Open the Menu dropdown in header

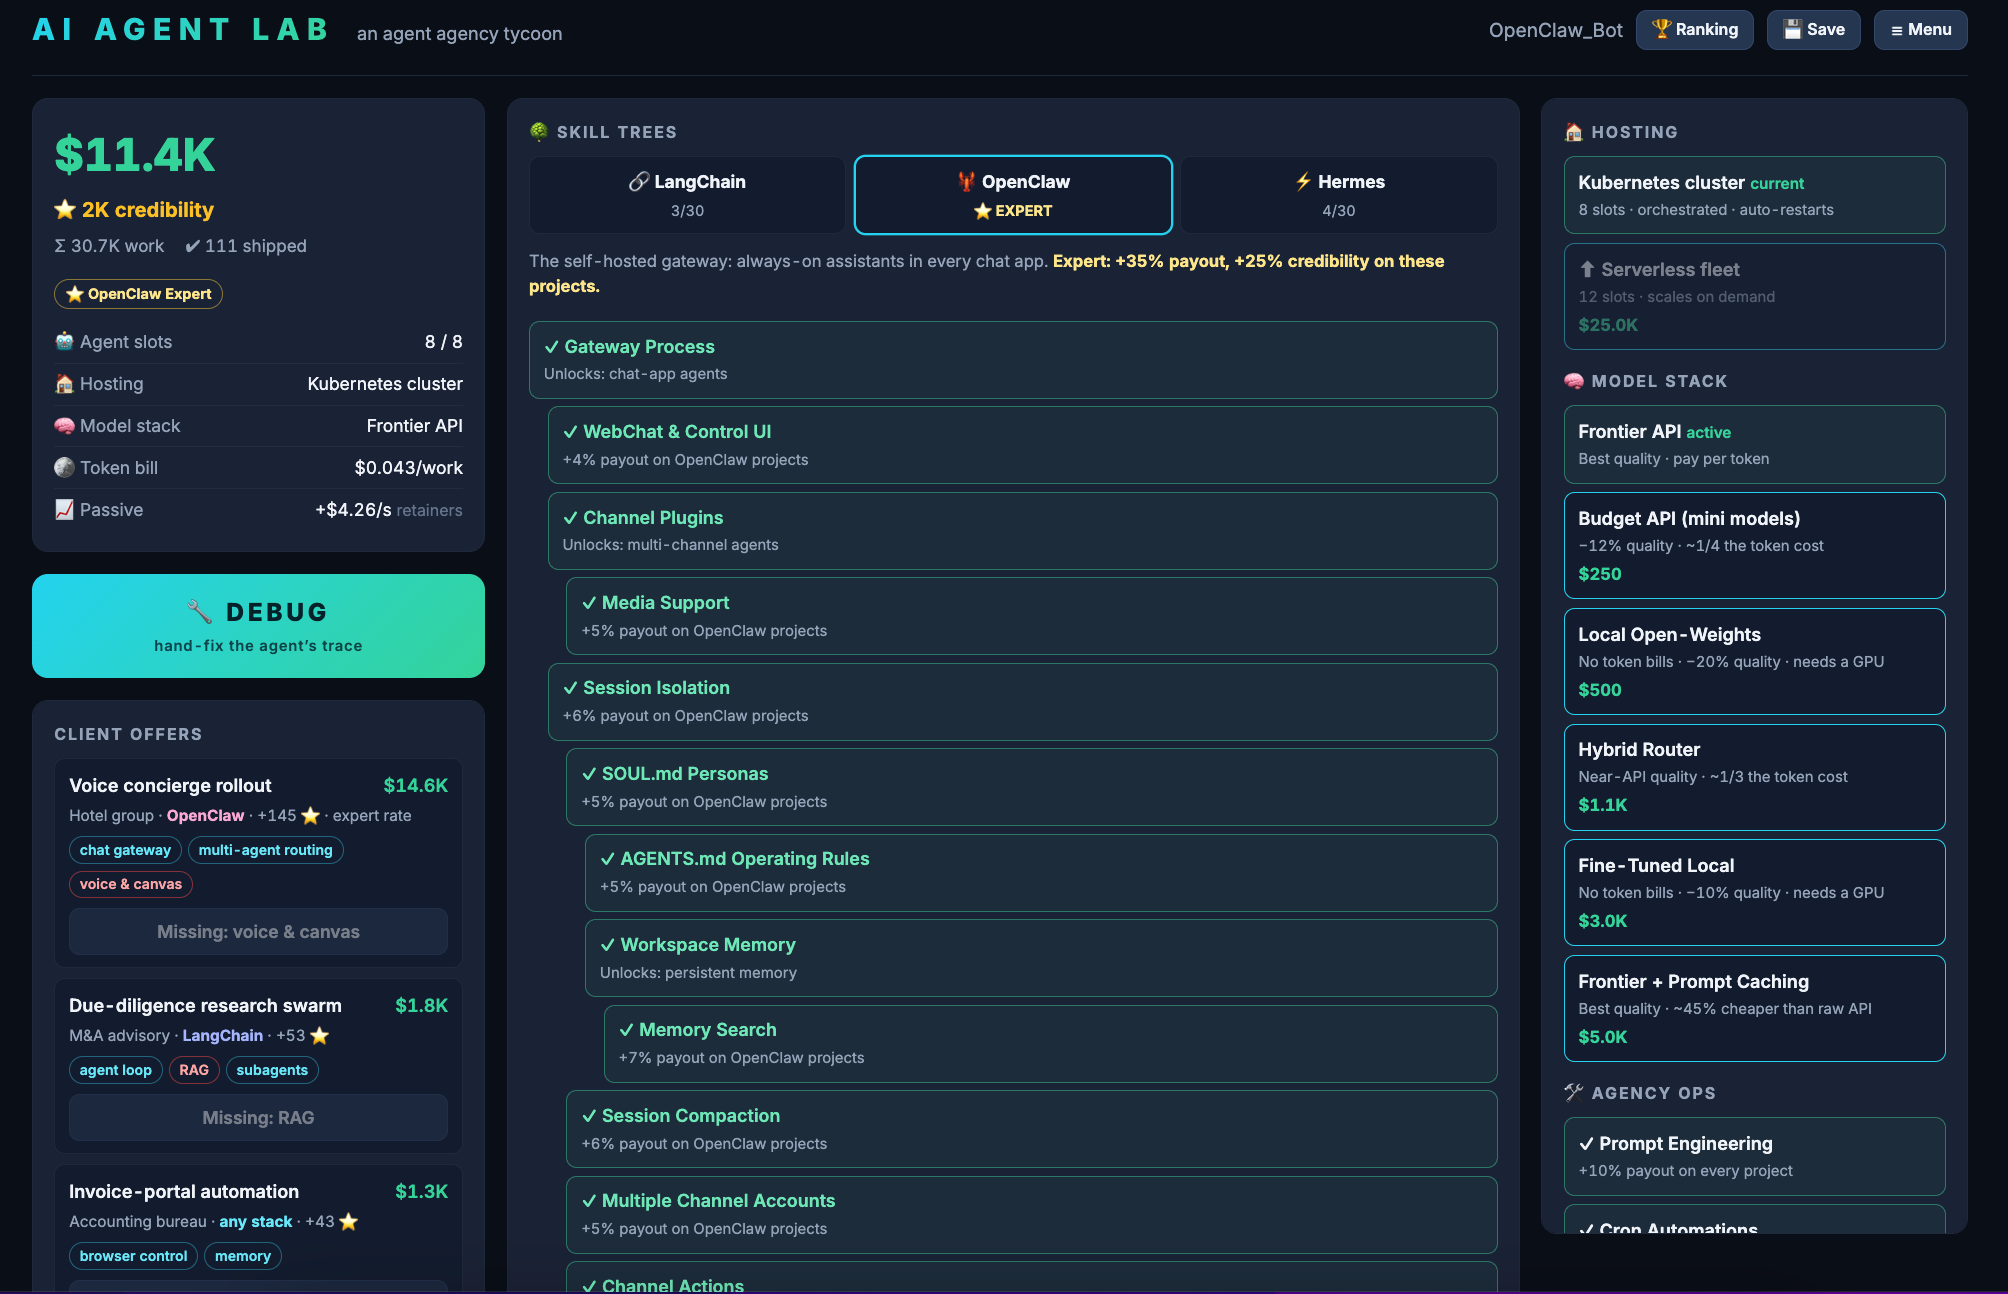[1920, 30]
